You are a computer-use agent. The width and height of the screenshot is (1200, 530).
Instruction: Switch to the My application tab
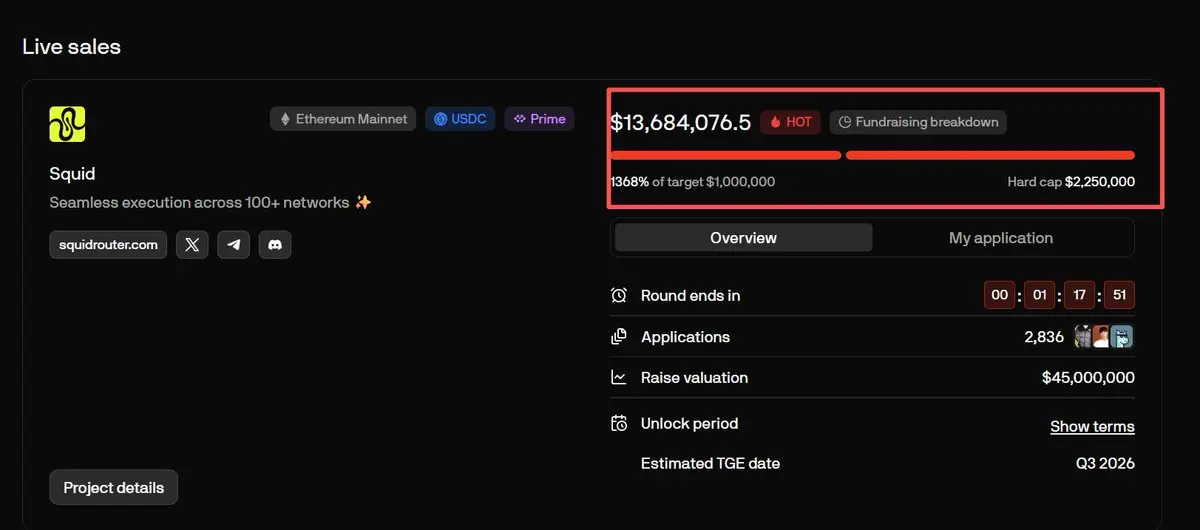[1001, 238]
